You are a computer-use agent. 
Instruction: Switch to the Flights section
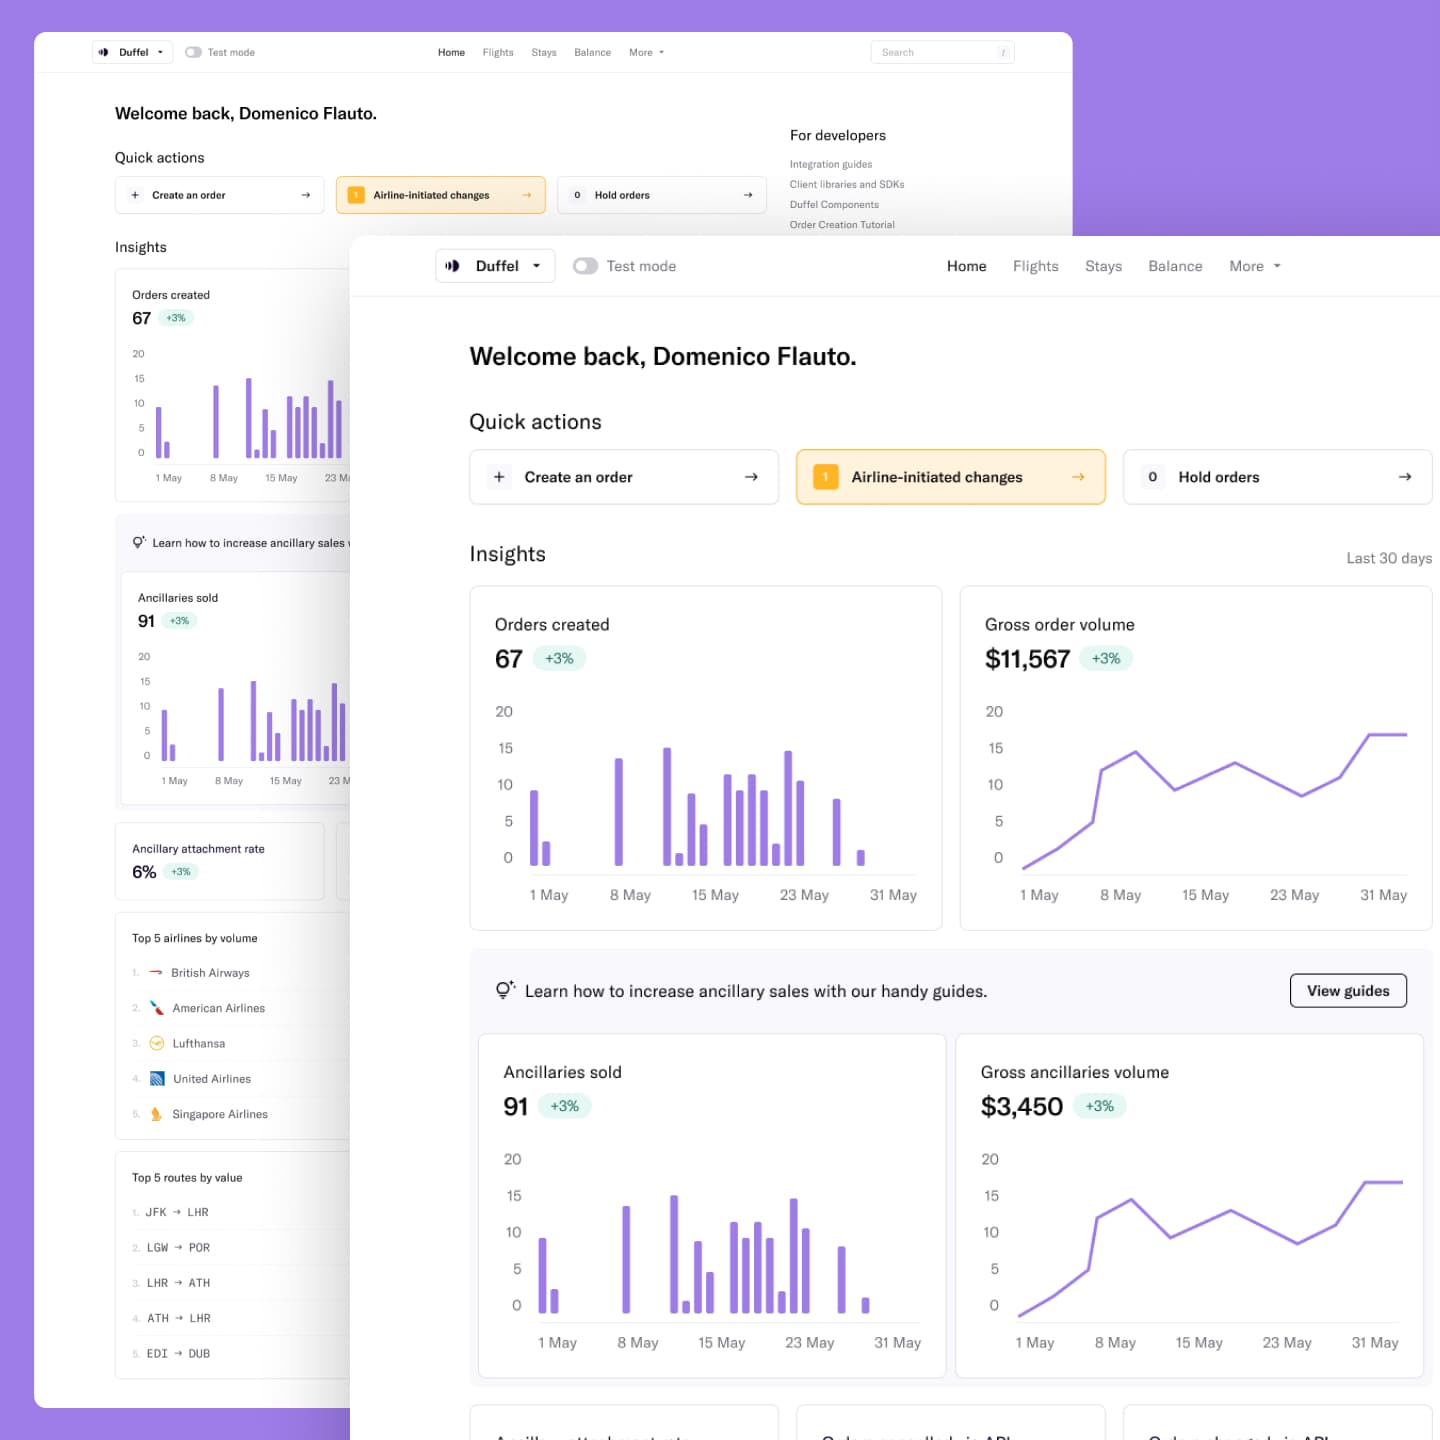click(x=1035, y=265)
